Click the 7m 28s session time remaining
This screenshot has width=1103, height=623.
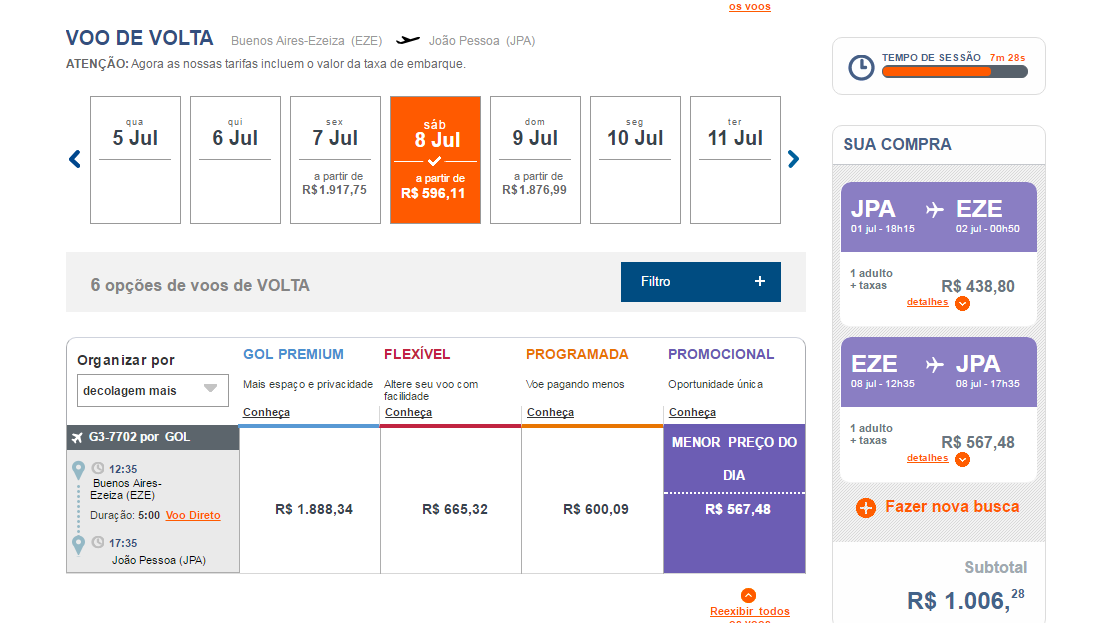coord(1007,58)
